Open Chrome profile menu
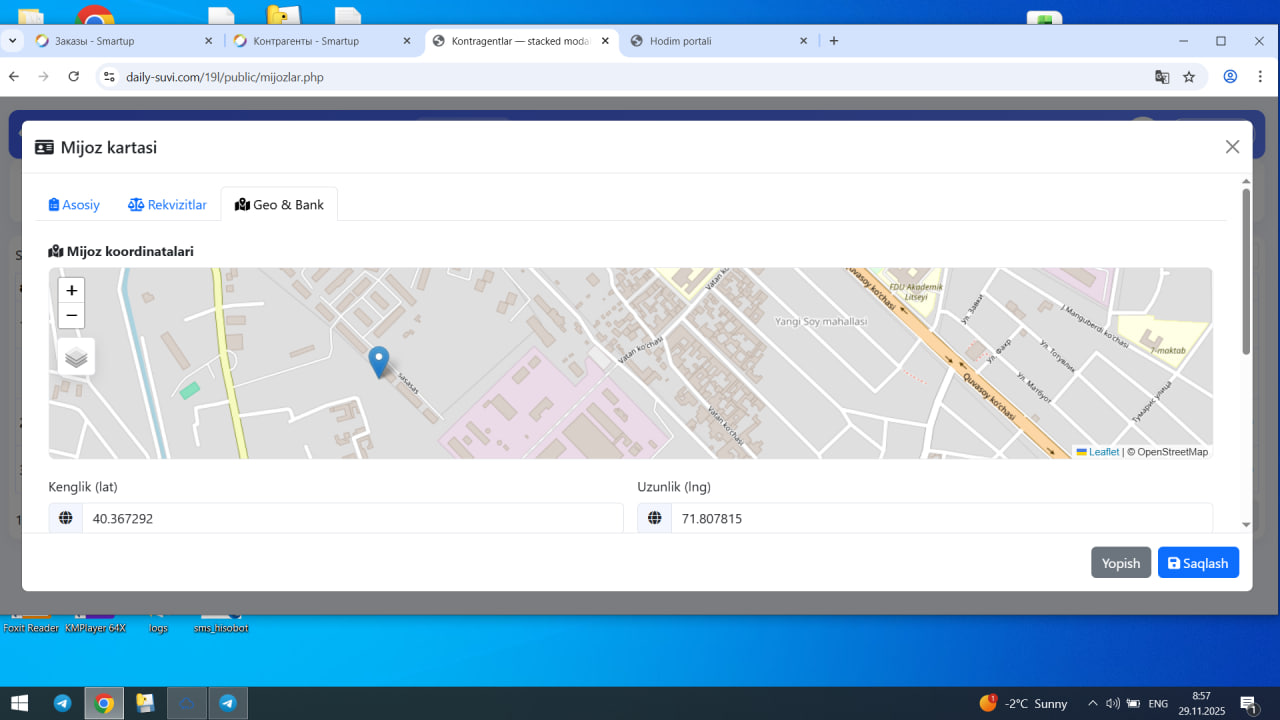 (1230, 77)
